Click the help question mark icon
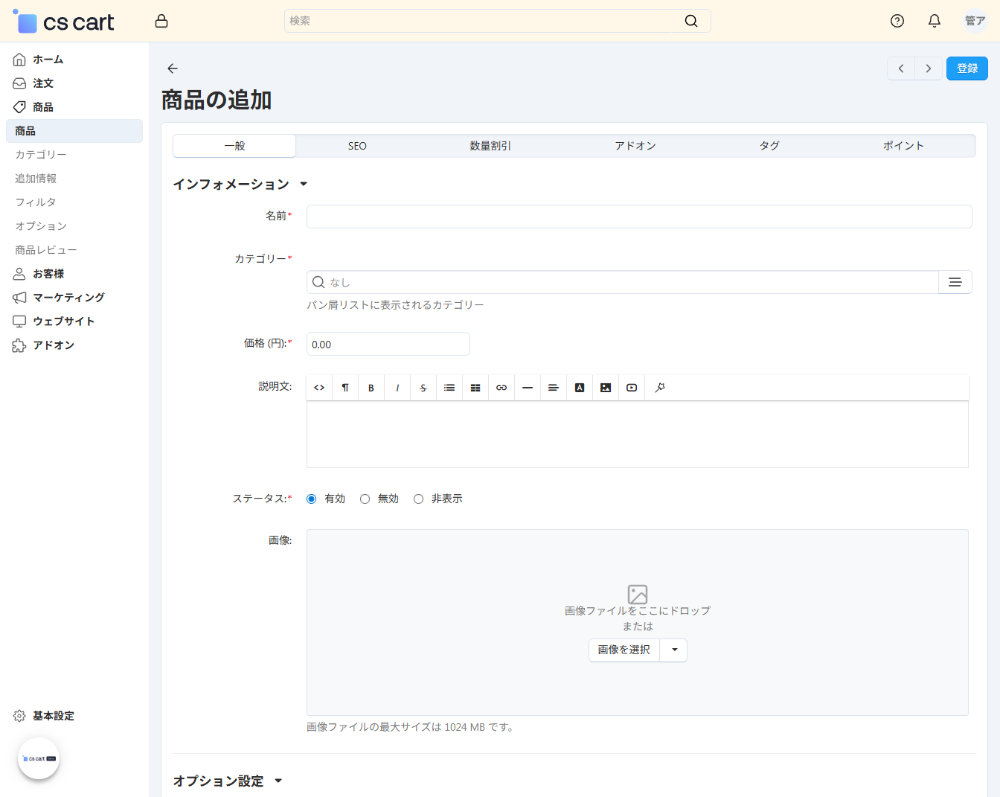 [x=897, y=20]
